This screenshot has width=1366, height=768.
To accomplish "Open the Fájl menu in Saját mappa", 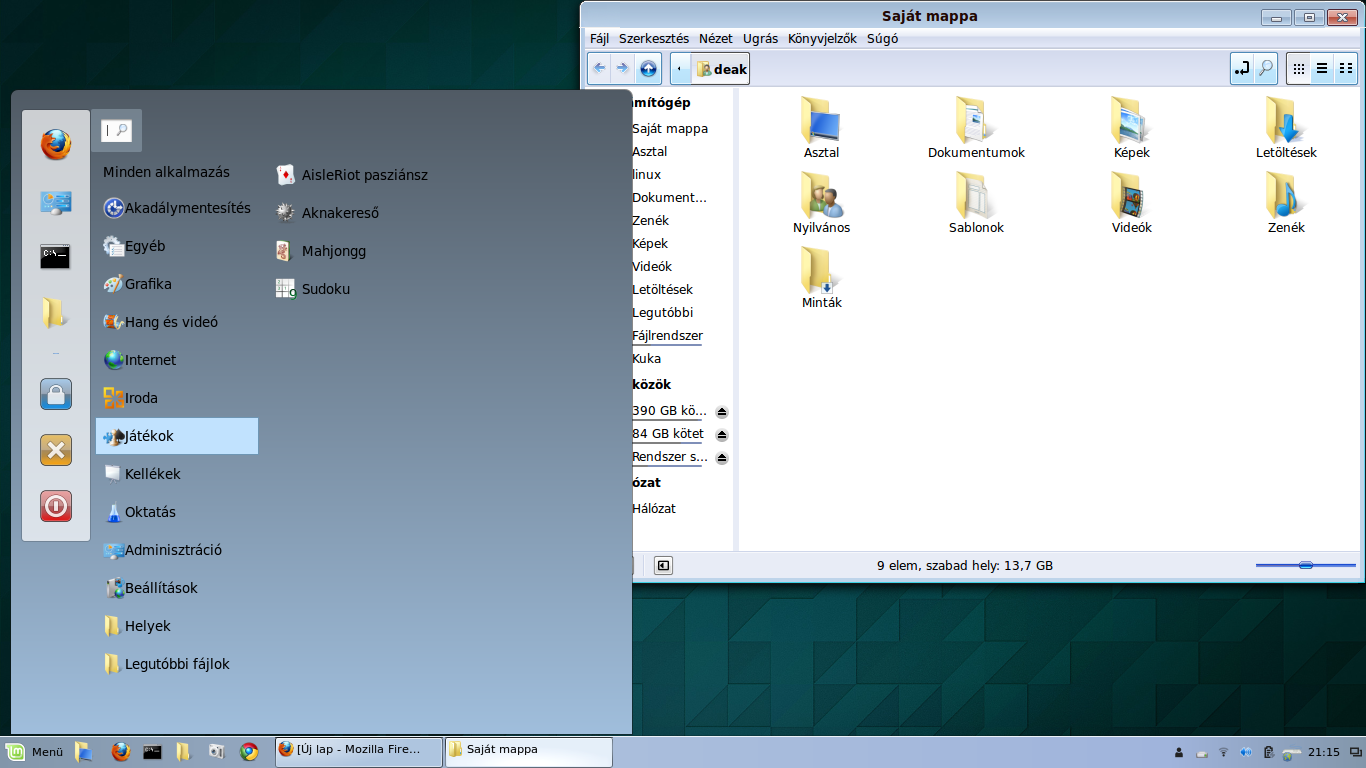I will (599, 39).
